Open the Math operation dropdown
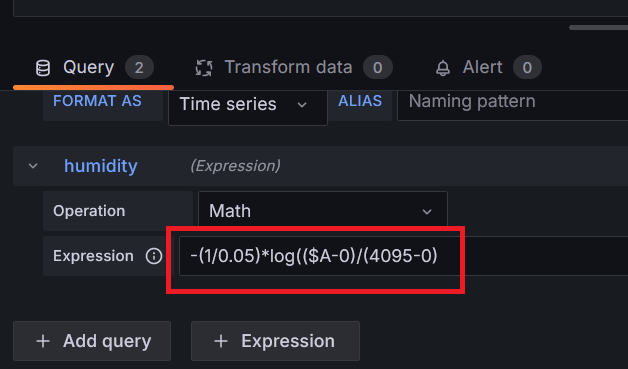This screenshot has width=628, height=369. click(323, 211)
